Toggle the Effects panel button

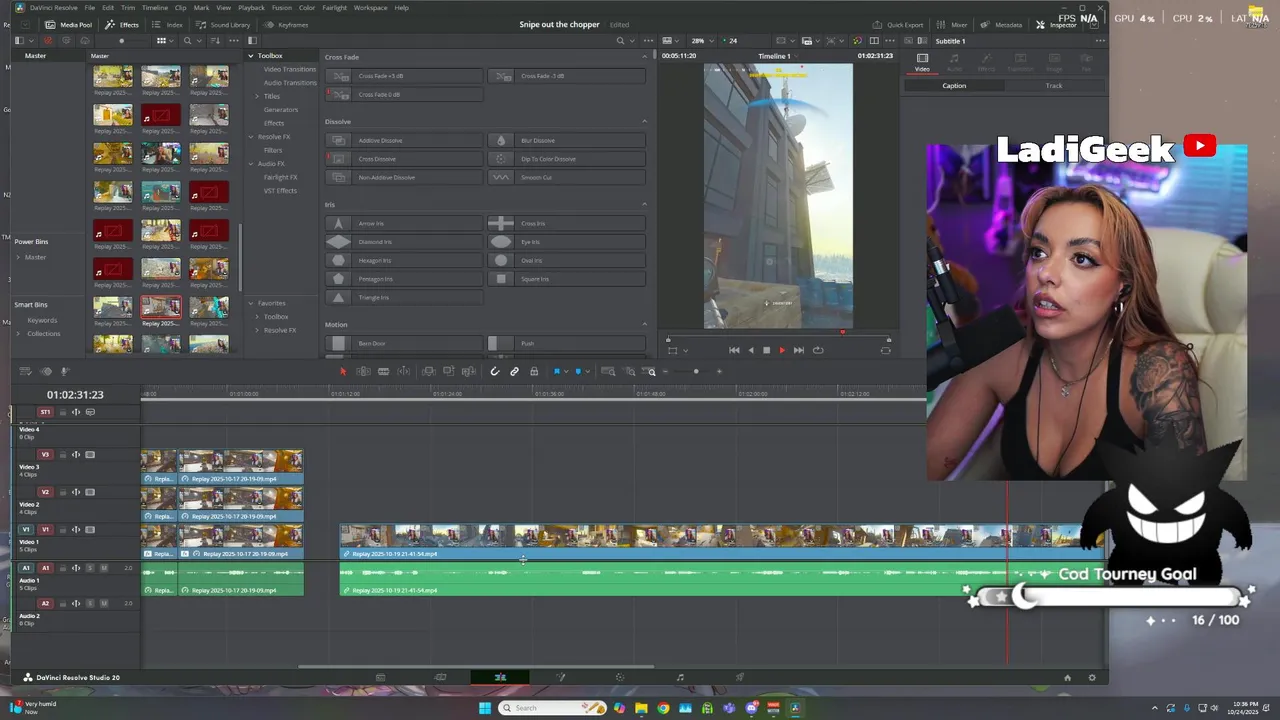122,24
